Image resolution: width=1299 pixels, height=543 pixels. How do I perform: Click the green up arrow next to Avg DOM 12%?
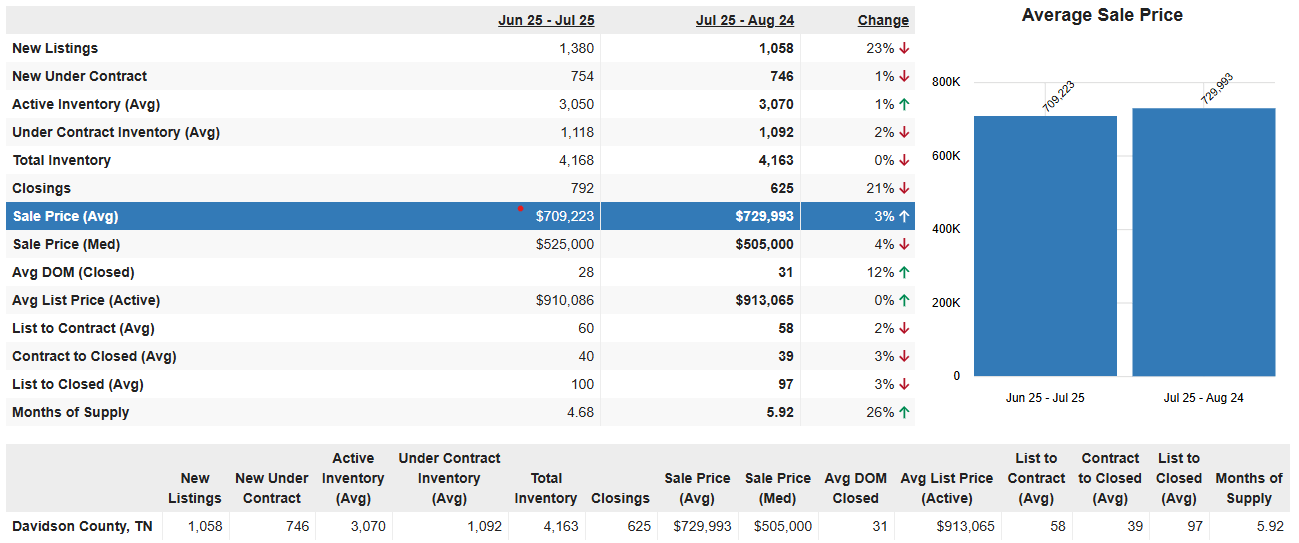tap(904, 272)
